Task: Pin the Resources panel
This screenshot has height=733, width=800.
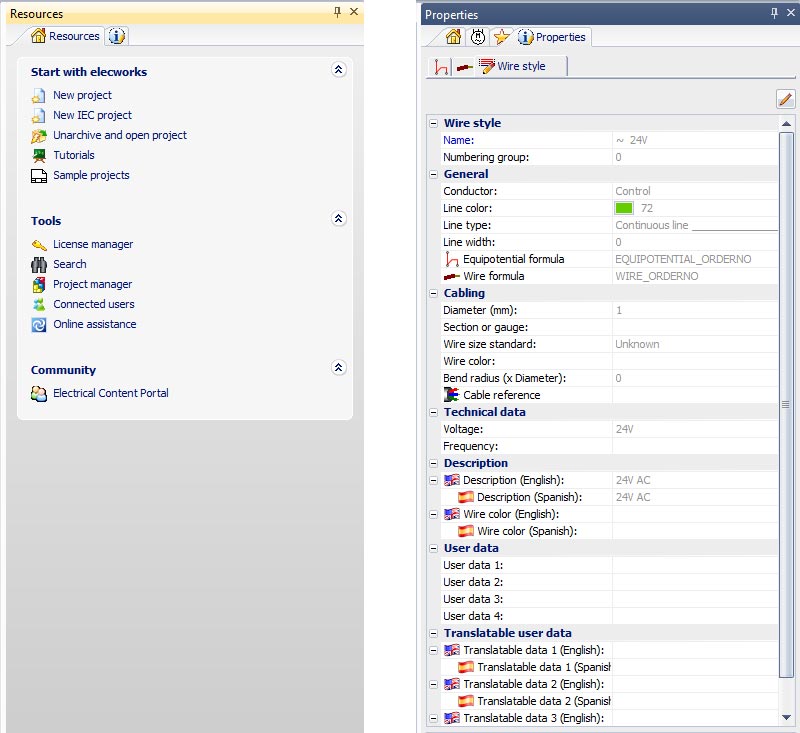Action: (337, 12)
